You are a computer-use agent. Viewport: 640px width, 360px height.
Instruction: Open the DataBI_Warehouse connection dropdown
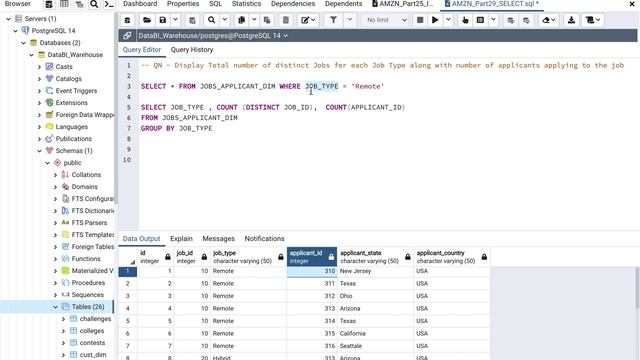click(213, 36)
